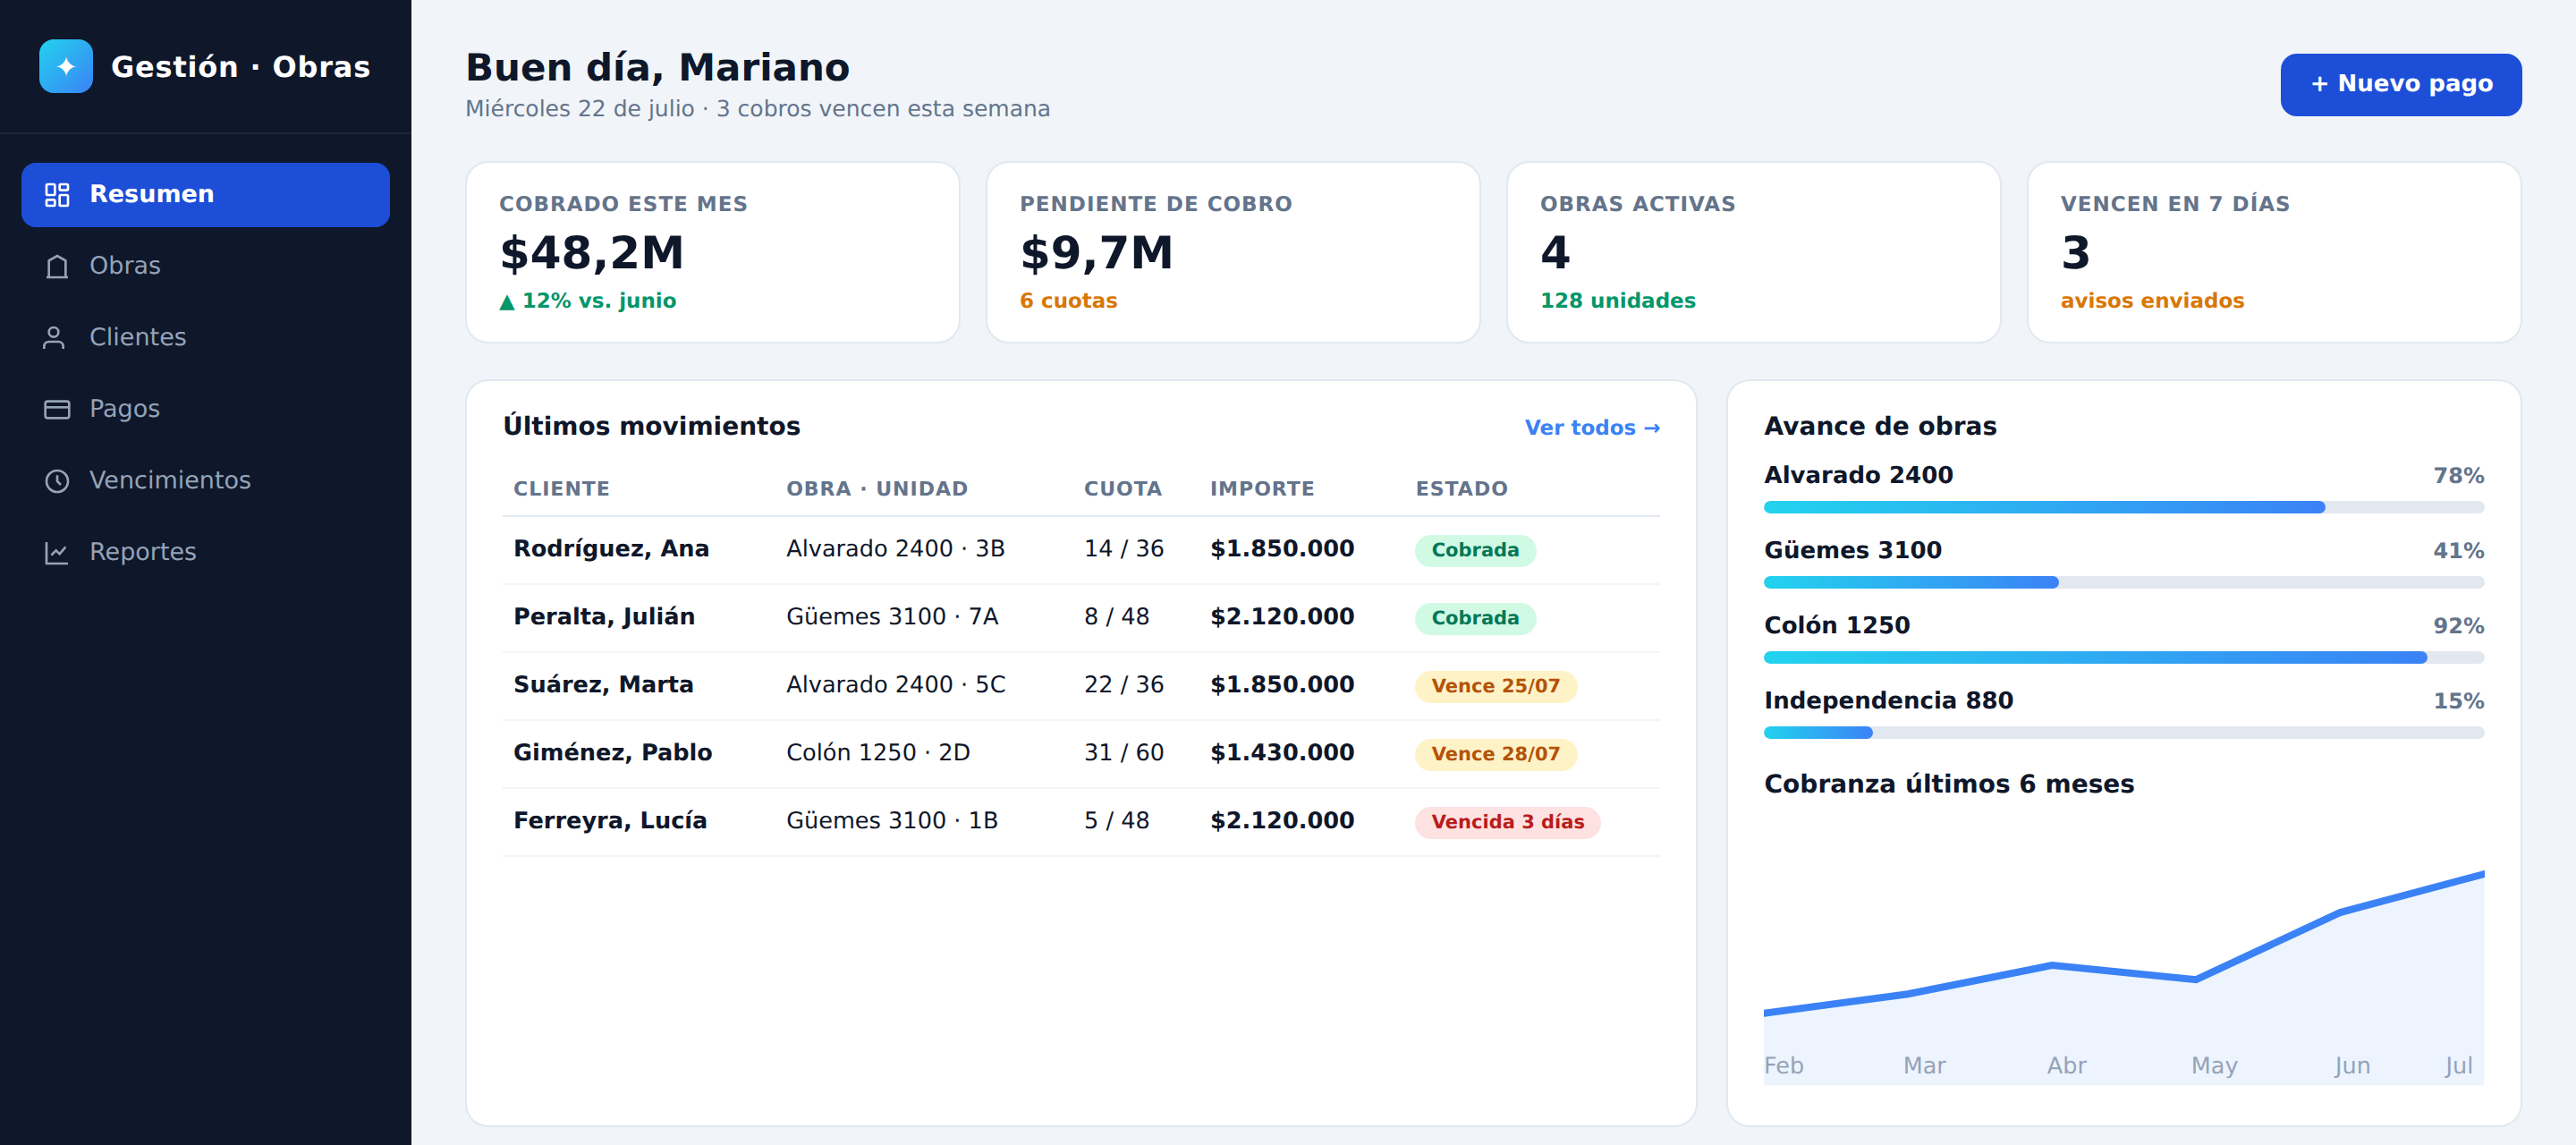
Task: Click the Vencimientos clock icon
Action: [57, 481]
